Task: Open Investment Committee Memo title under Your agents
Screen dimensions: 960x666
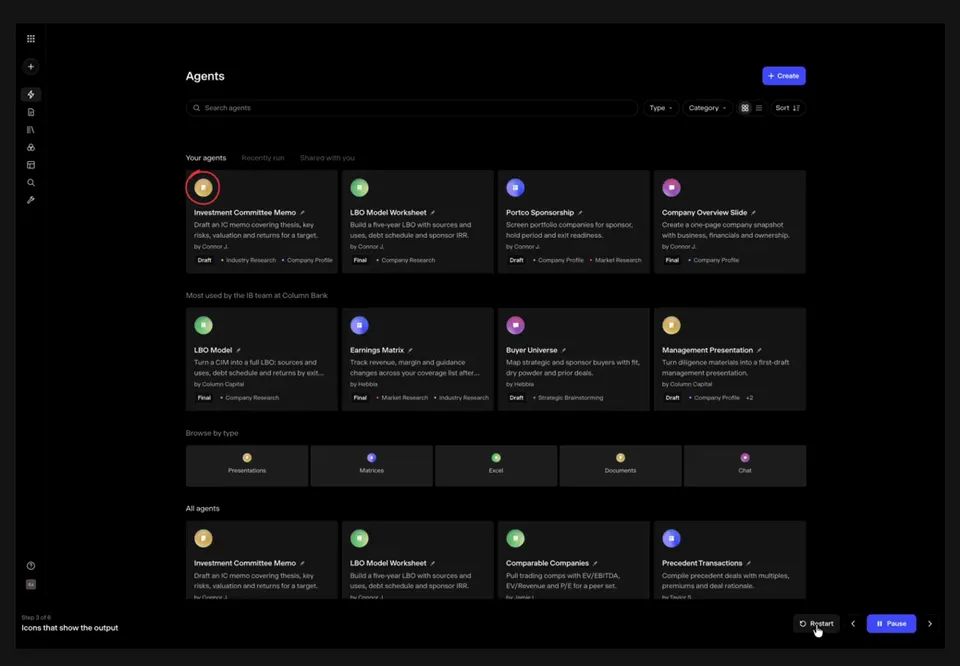Action: 245,212
